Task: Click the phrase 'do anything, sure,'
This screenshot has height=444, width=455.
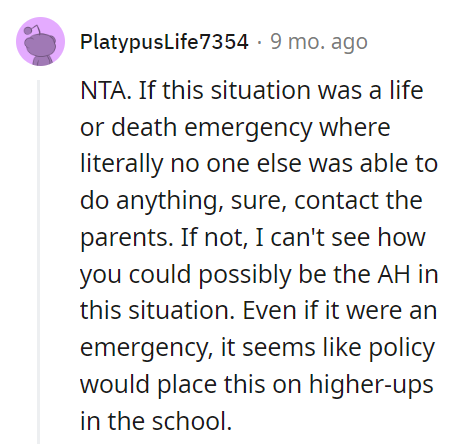Action: [x=183, y=201]
